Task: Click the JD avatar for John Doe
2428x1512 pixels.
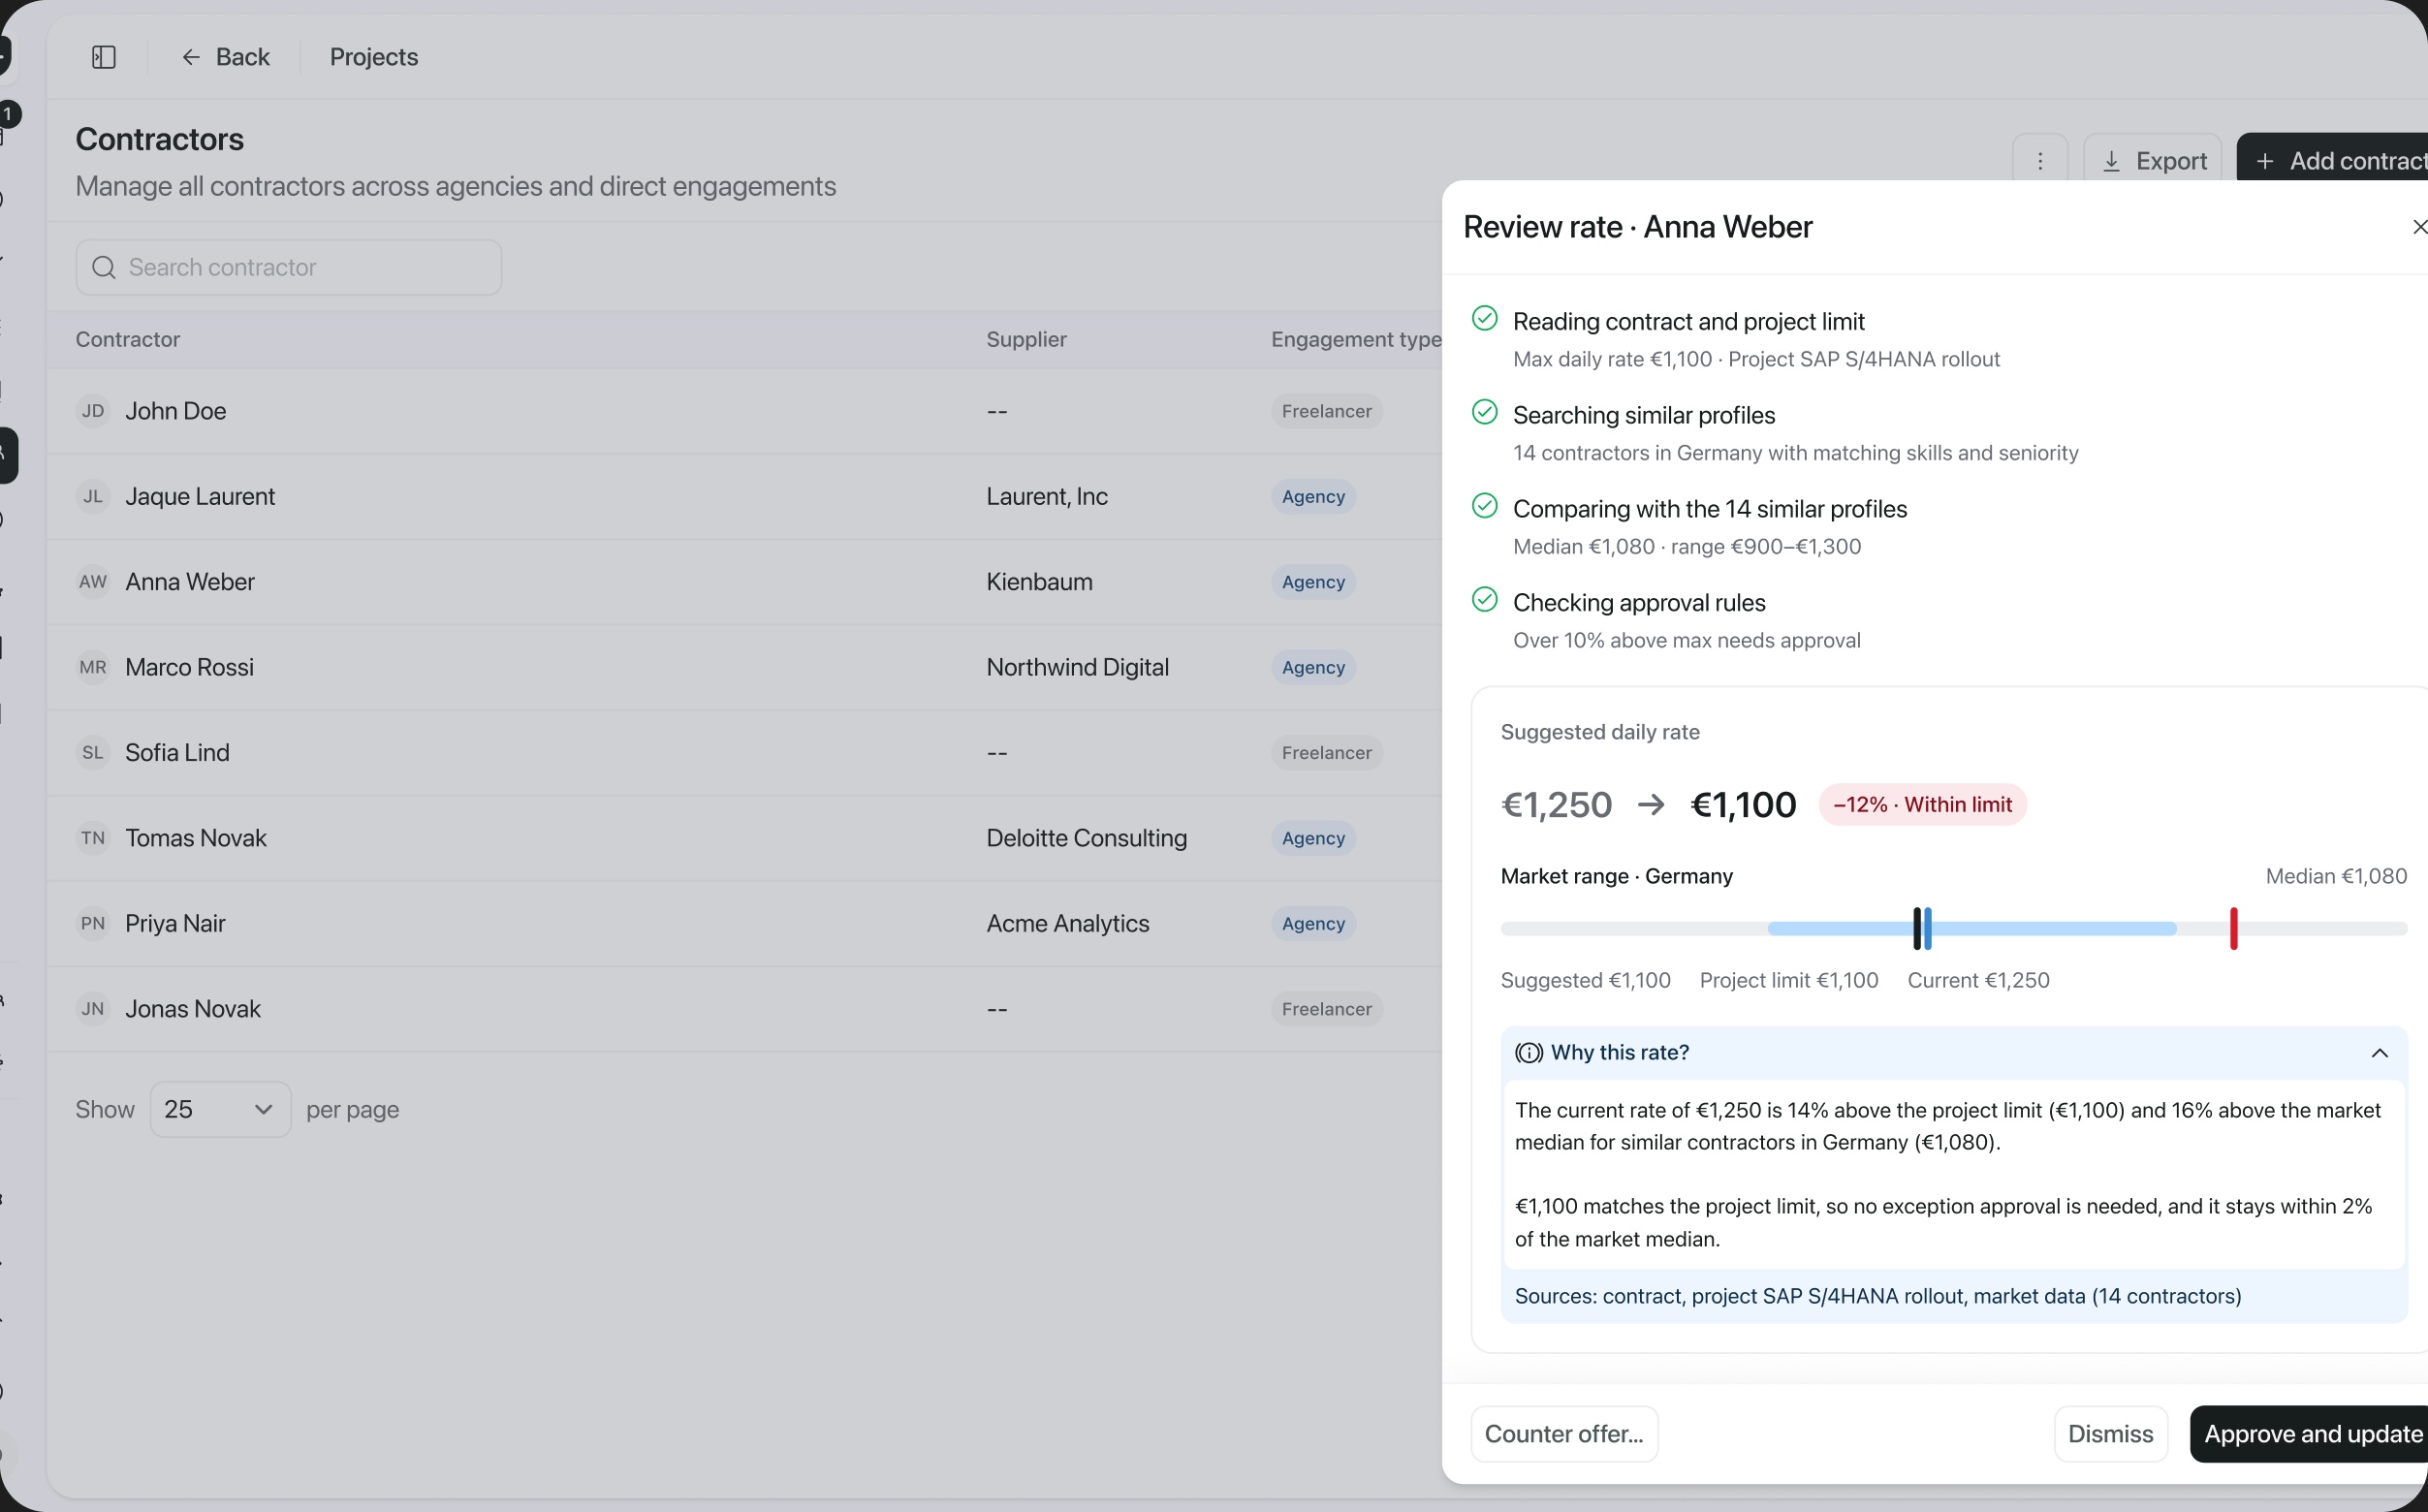Action: 93,411
